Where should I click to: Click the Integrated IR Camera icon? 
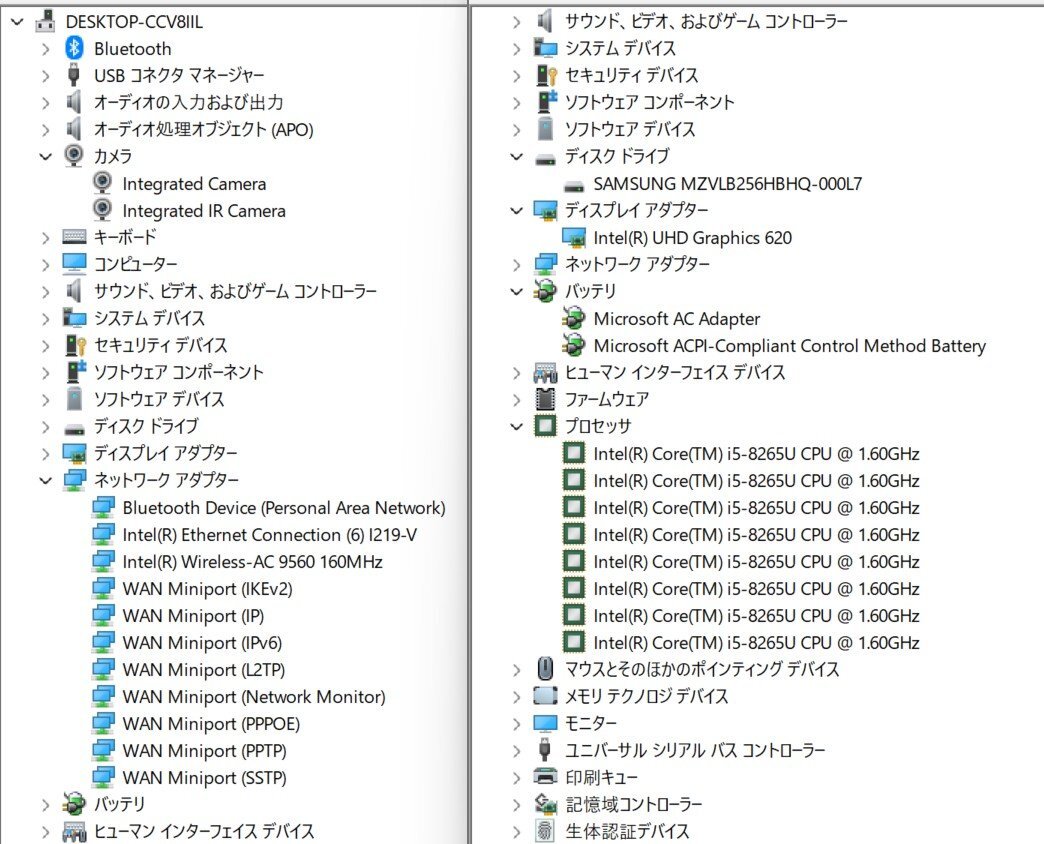click(104, 211)
